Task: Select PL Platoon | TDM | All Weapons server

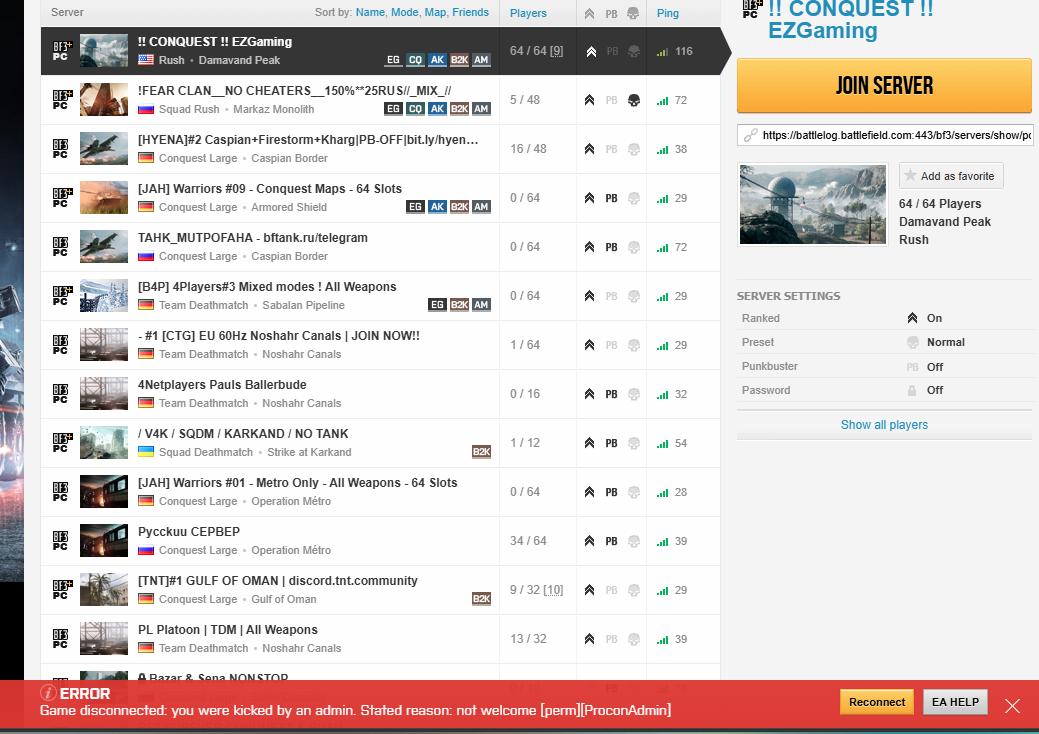Action: click(380, 639)
